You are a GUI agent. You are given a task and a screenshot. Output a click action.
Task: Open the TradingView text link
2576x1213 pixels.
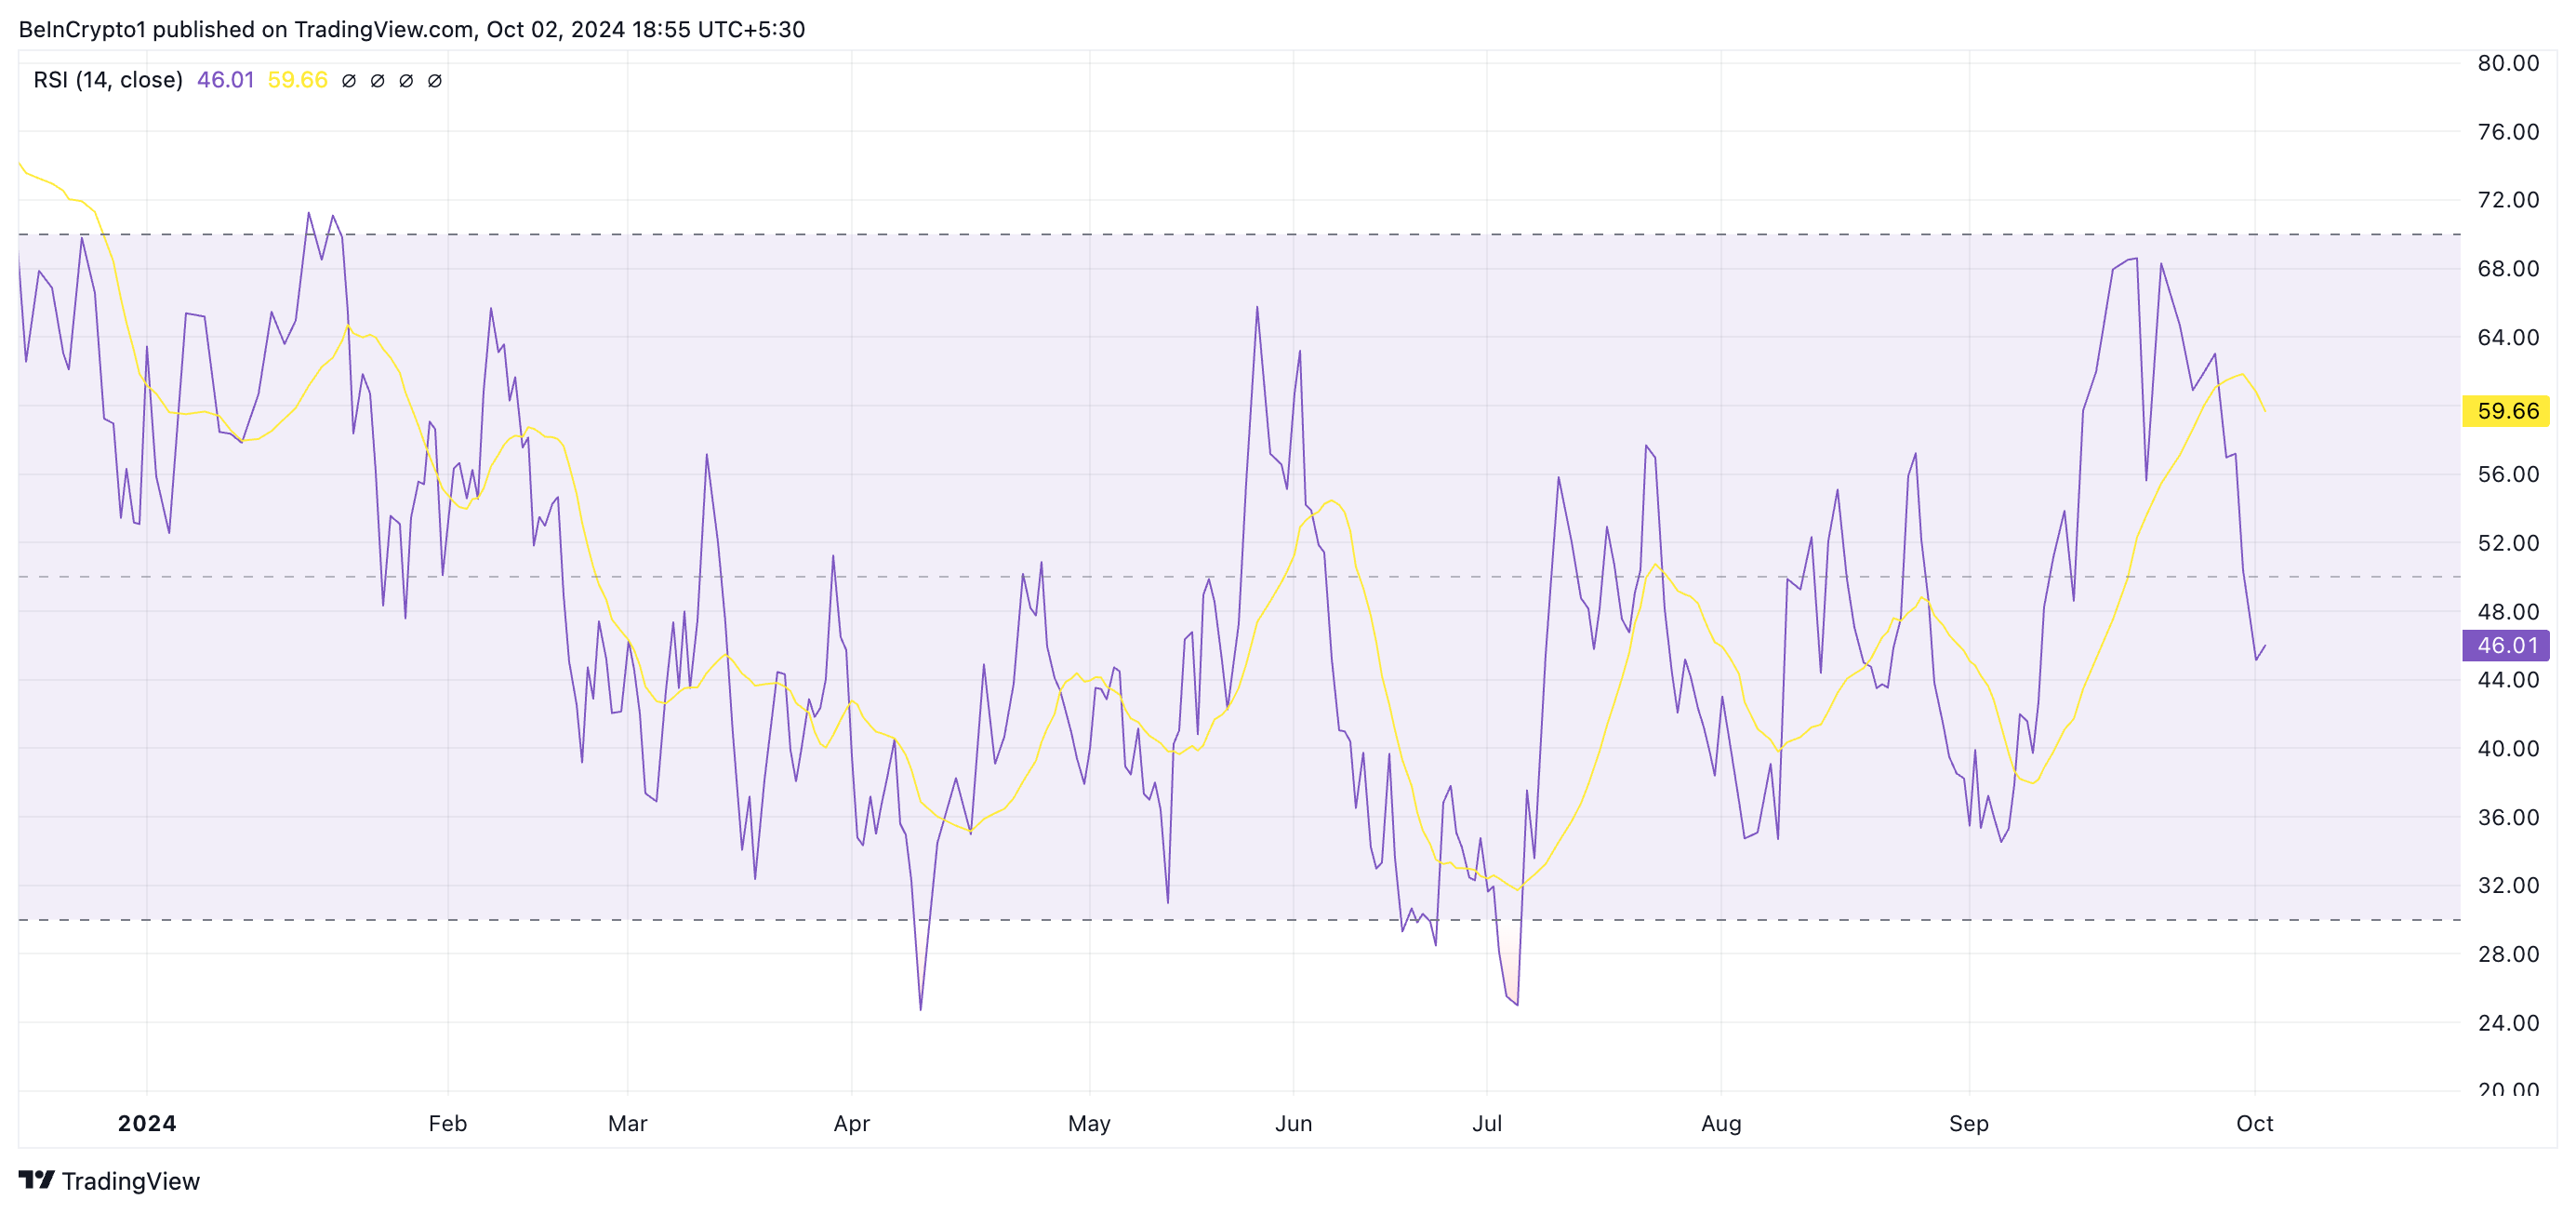tap(130, 1181)
